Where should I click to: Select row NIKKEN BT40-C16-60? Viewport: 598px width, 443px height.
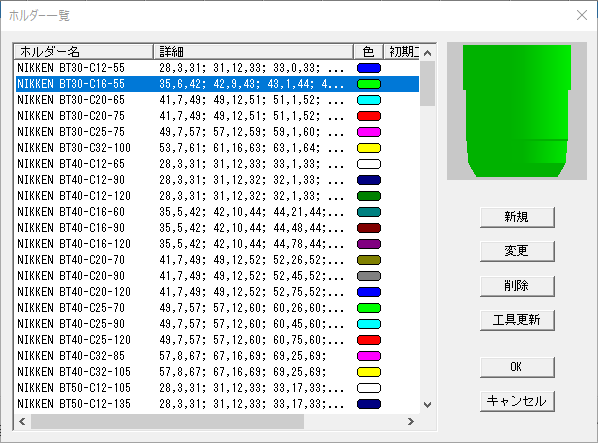click(217, 212)
